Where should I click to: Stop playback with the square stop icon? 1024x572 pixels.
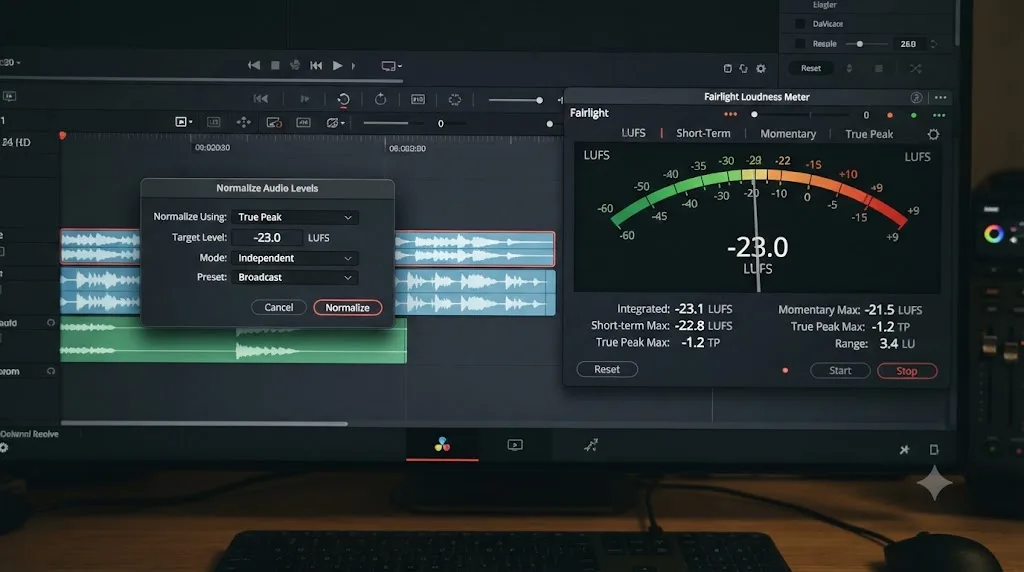(x=276, y=65)
